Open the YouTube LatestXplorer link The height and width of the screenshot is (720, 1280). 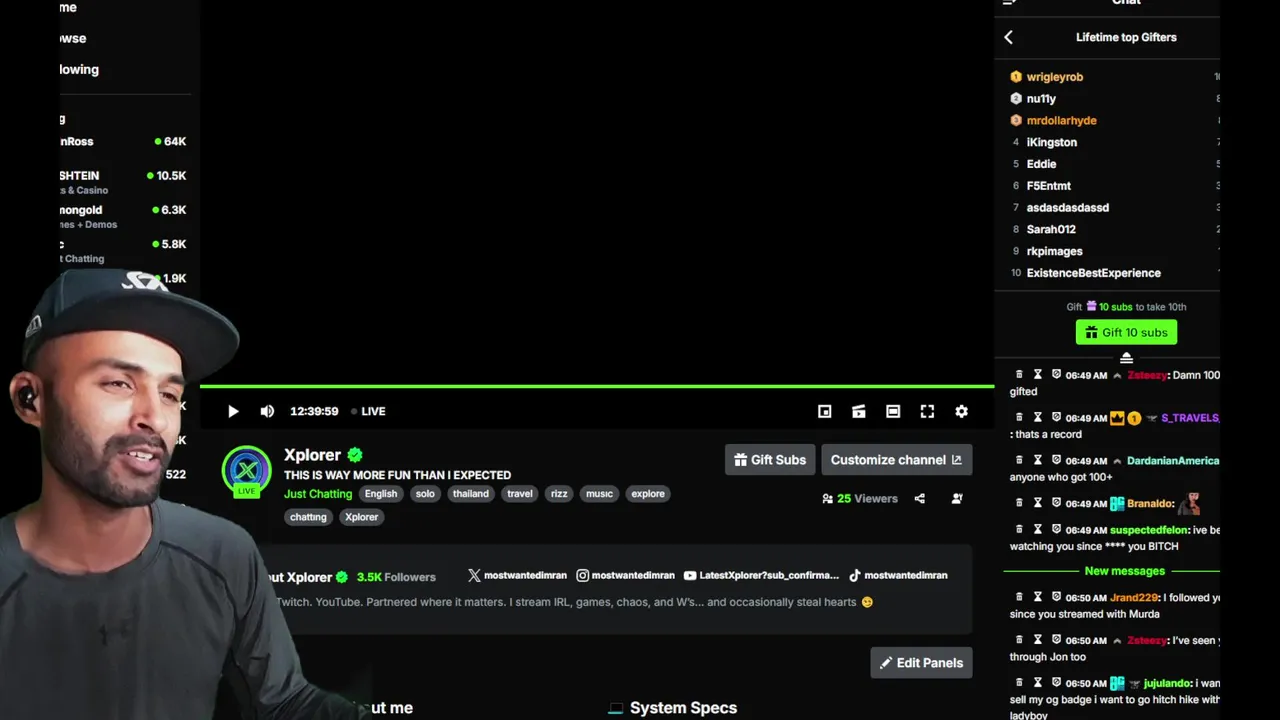pos(761,576)
